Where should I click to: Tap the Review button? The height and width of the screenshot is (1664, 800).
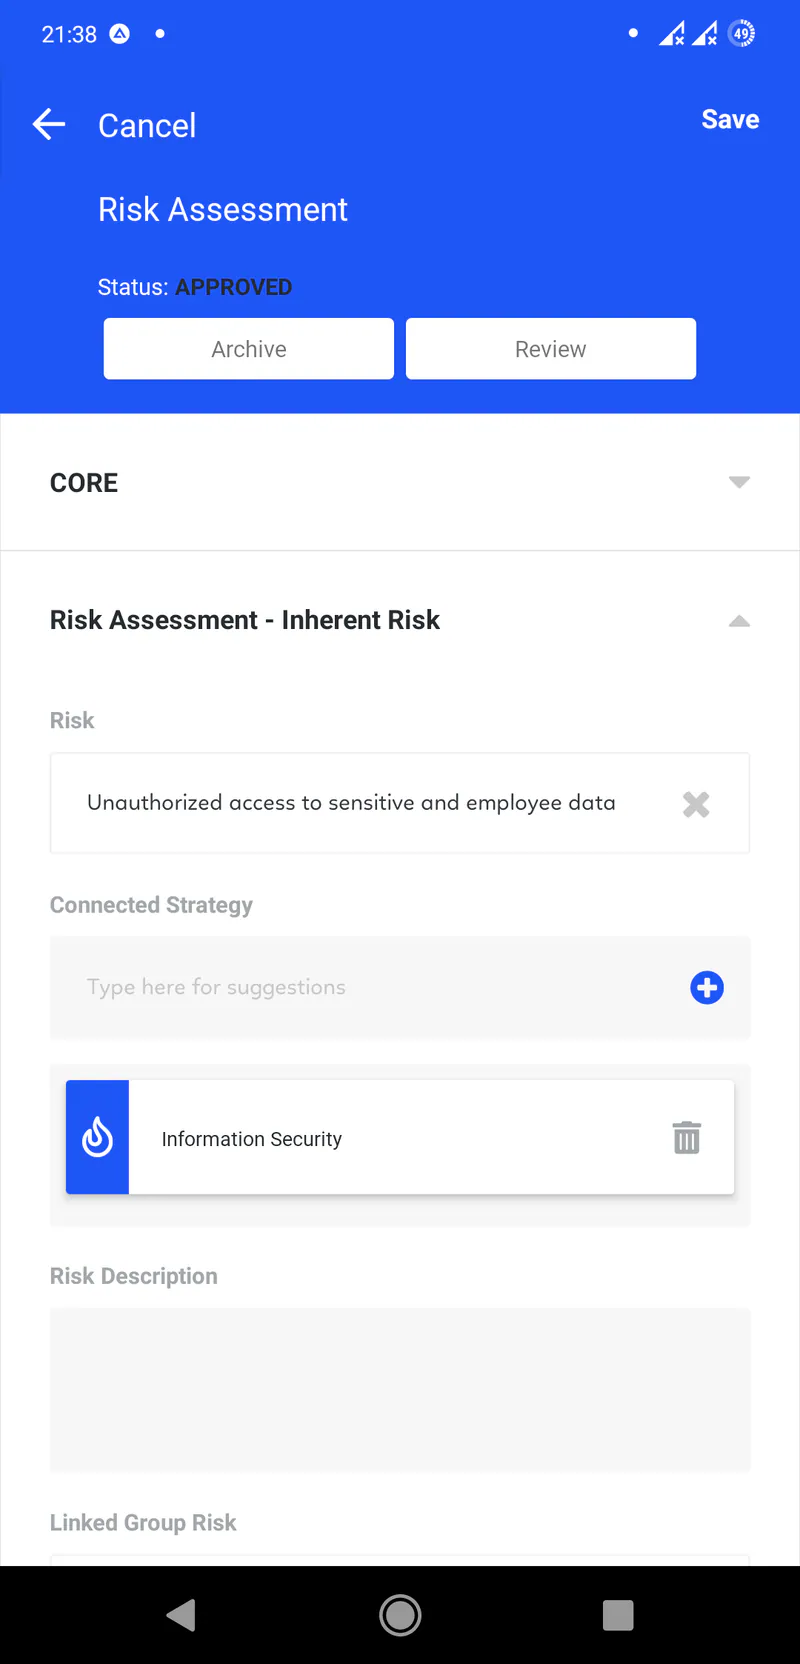point(551,349)
